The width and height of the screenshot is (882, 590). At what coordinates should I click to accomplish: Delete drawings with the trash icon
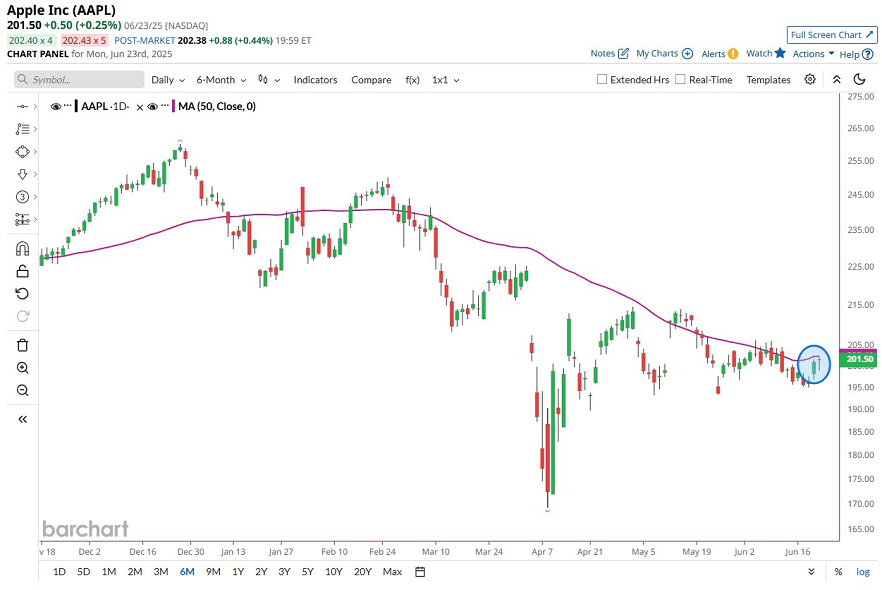click(22, 345)
